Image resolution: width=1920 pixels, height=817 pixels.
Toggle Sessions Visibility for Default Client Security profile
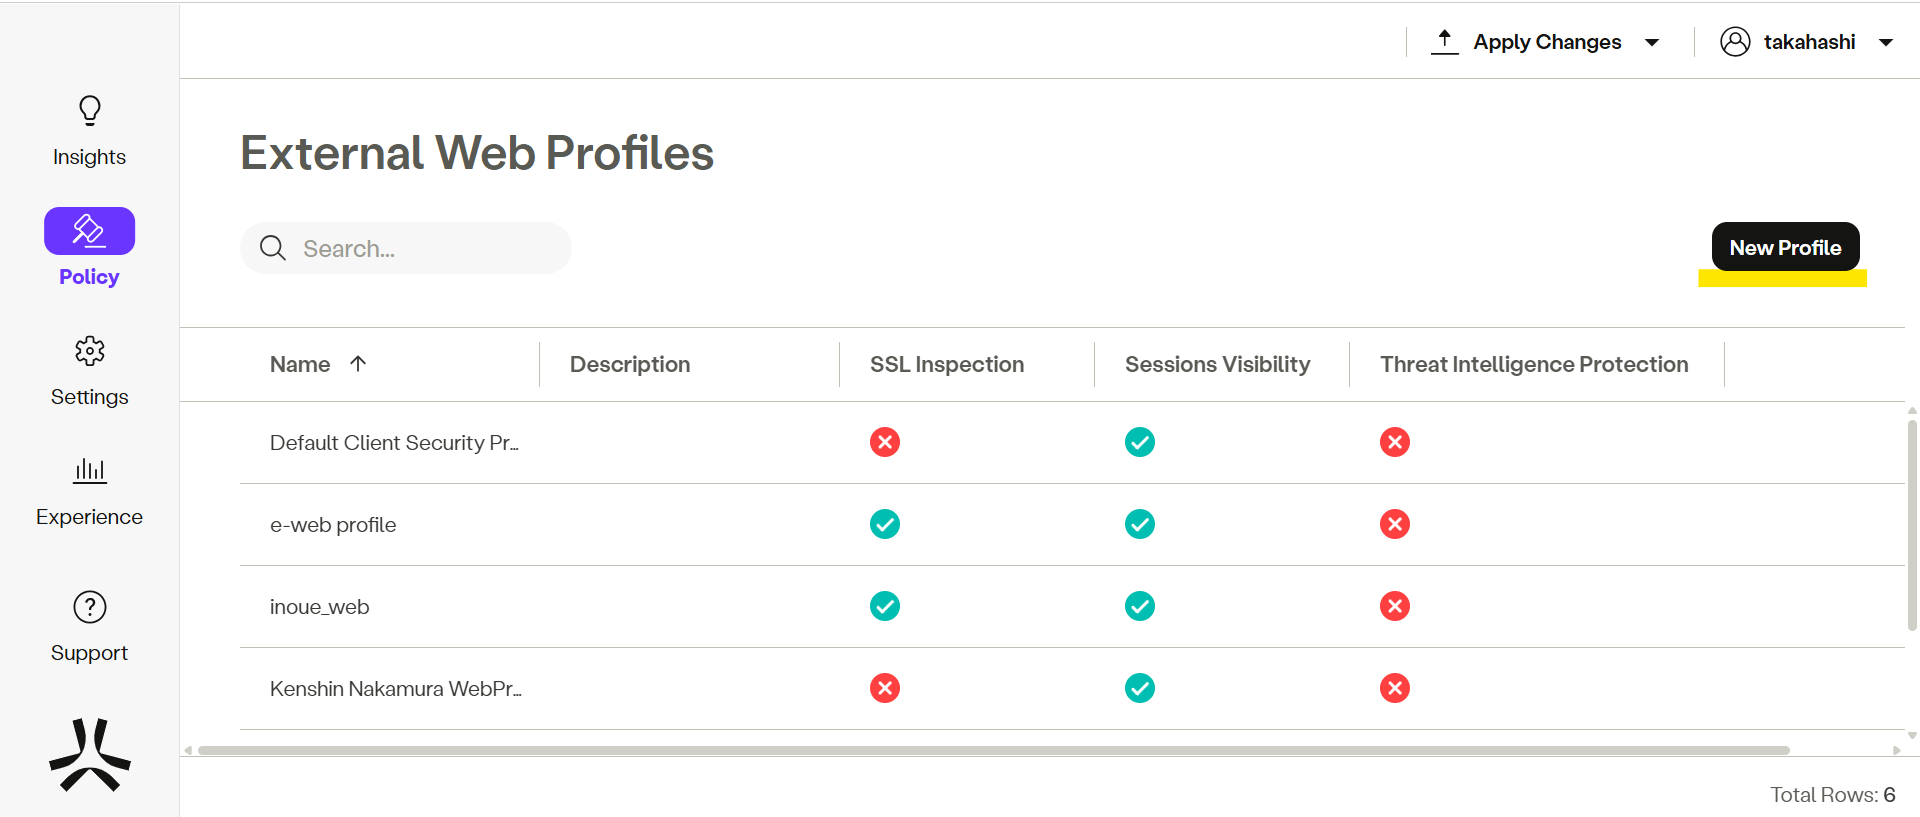tap(1140, 442)
